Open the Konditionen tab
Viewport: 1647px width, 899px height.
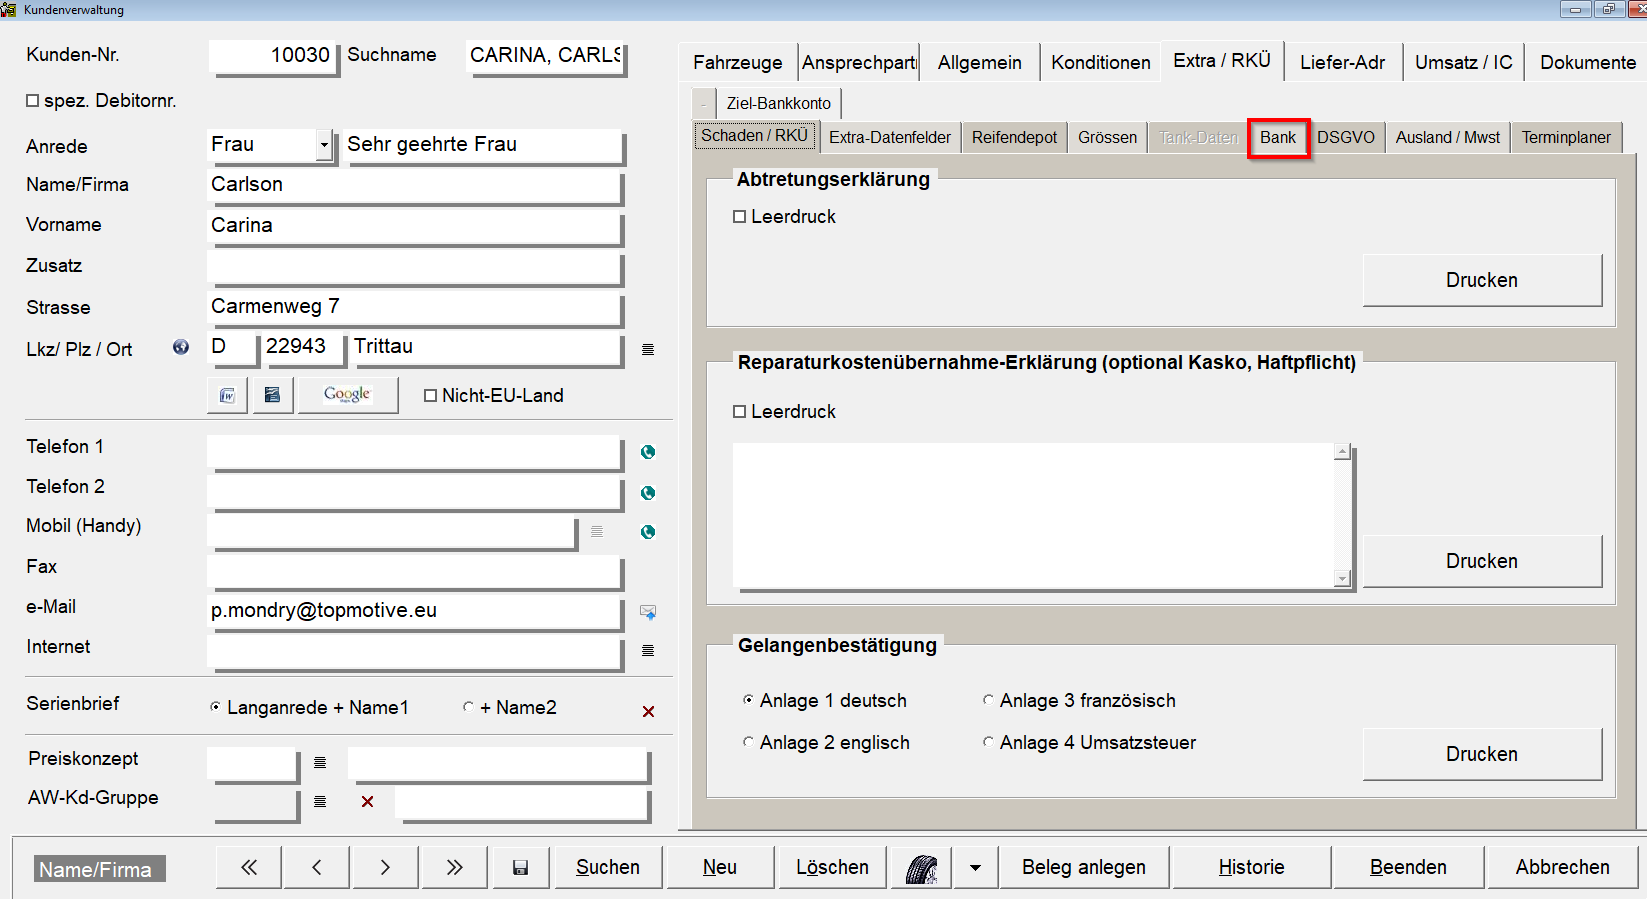point(1101,62)
